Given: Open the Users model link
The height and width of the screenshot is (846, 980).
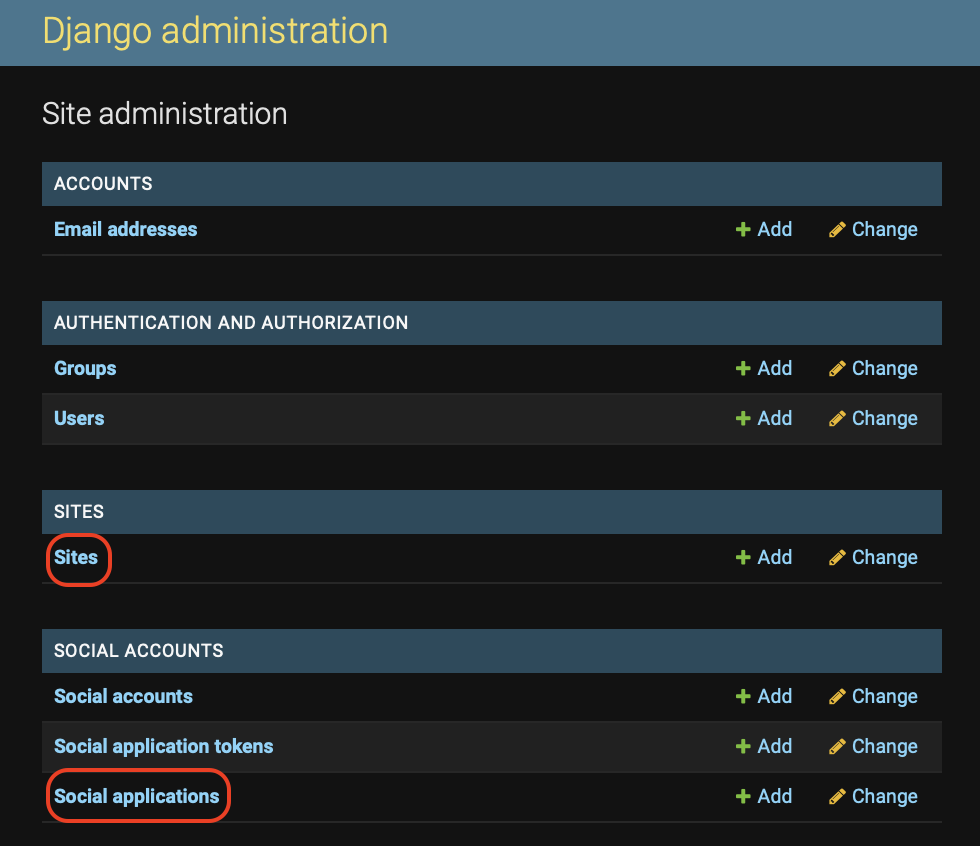Looking at the screenshot, I should [x=79, y=418].
